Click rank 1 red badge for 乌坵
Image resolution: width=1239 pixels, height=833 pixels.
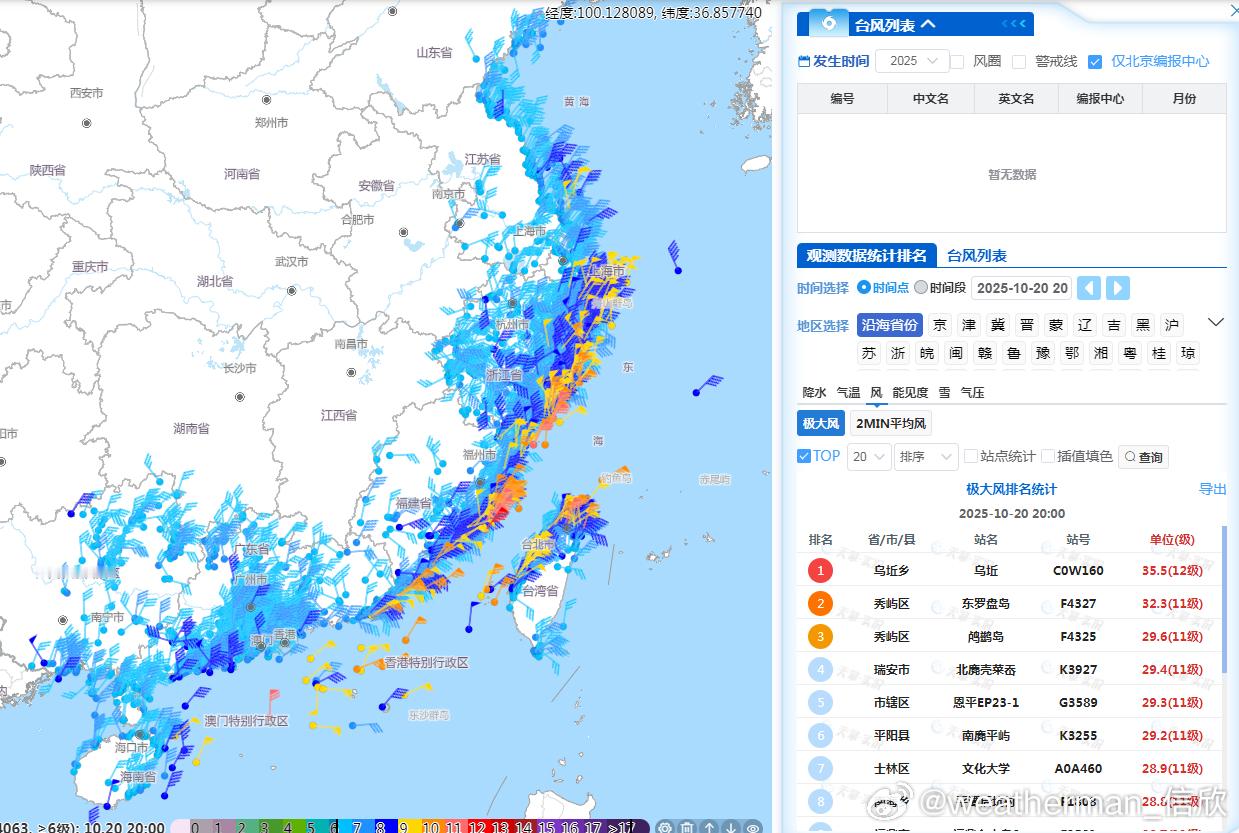[820, 571]
